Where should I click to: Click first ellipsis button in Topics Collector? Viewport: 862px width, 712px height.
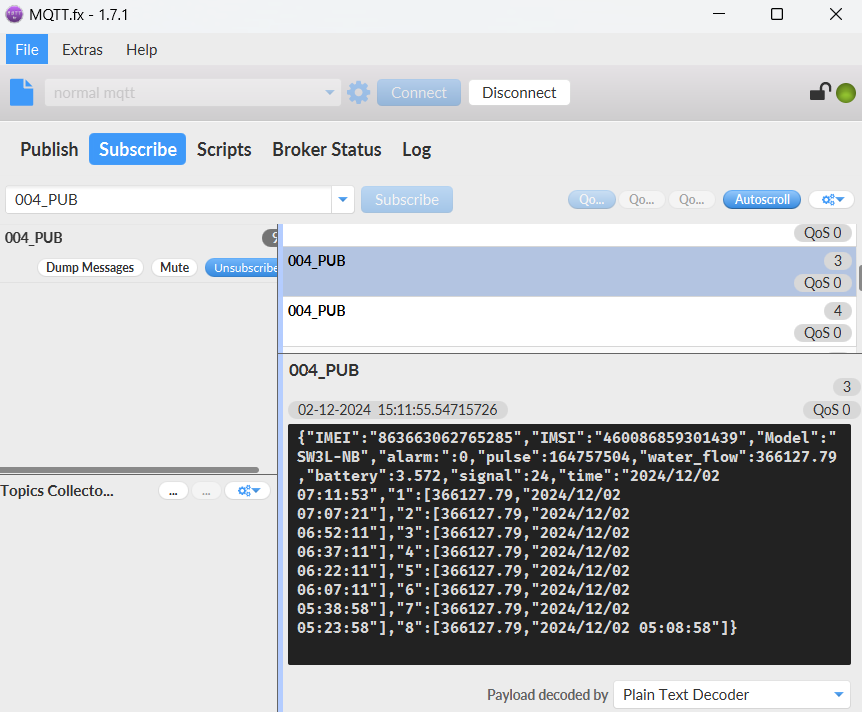(x=173, y=490)
